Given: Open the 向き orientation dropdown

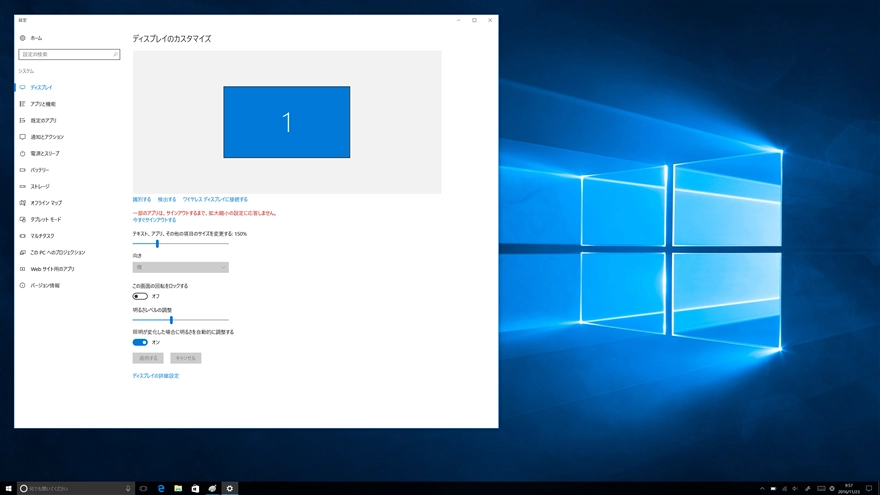Looking at the screenshot, I should tap(180, 267).
